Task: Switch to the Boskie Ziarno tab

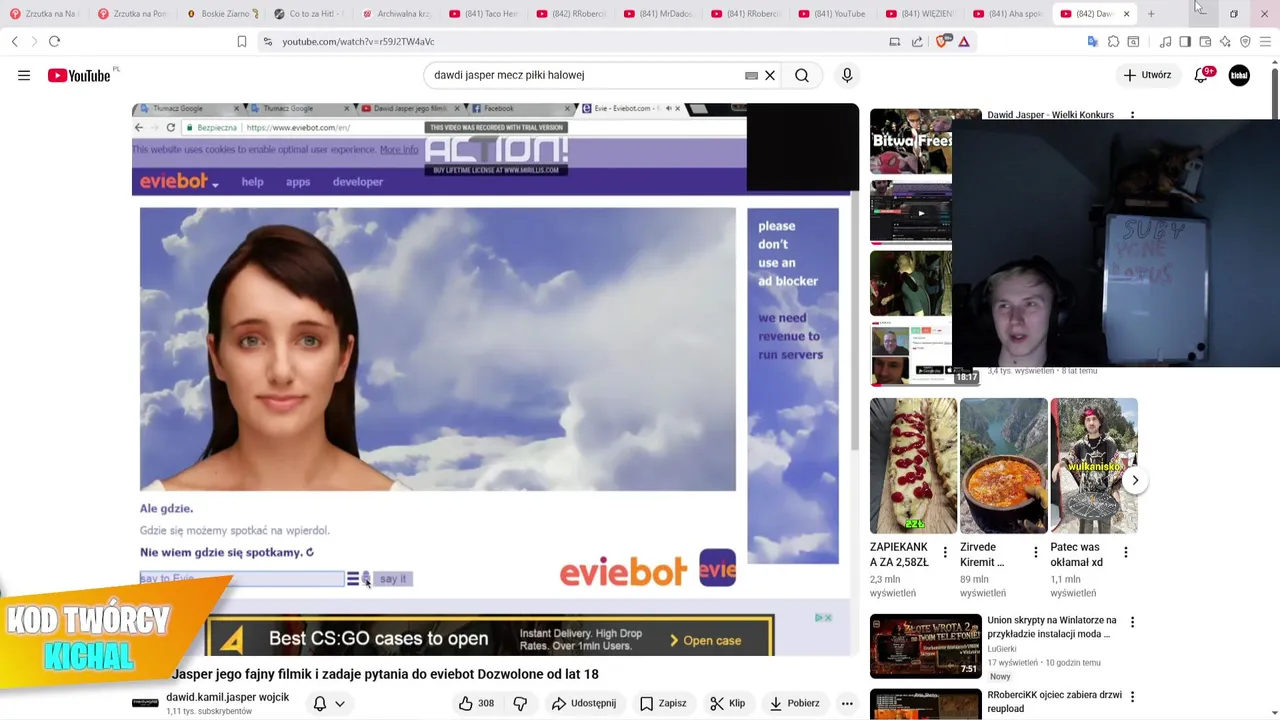Action: [x=223, y=14]
